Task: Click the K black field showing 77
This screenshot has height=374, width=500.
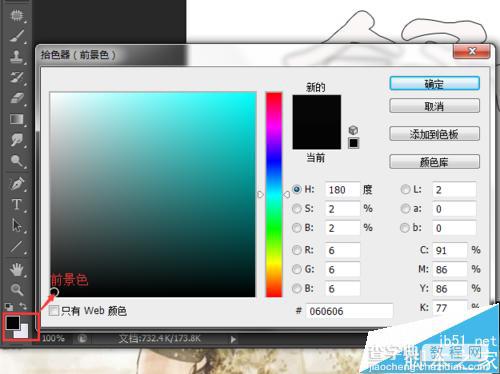Action: pos(450,308)
